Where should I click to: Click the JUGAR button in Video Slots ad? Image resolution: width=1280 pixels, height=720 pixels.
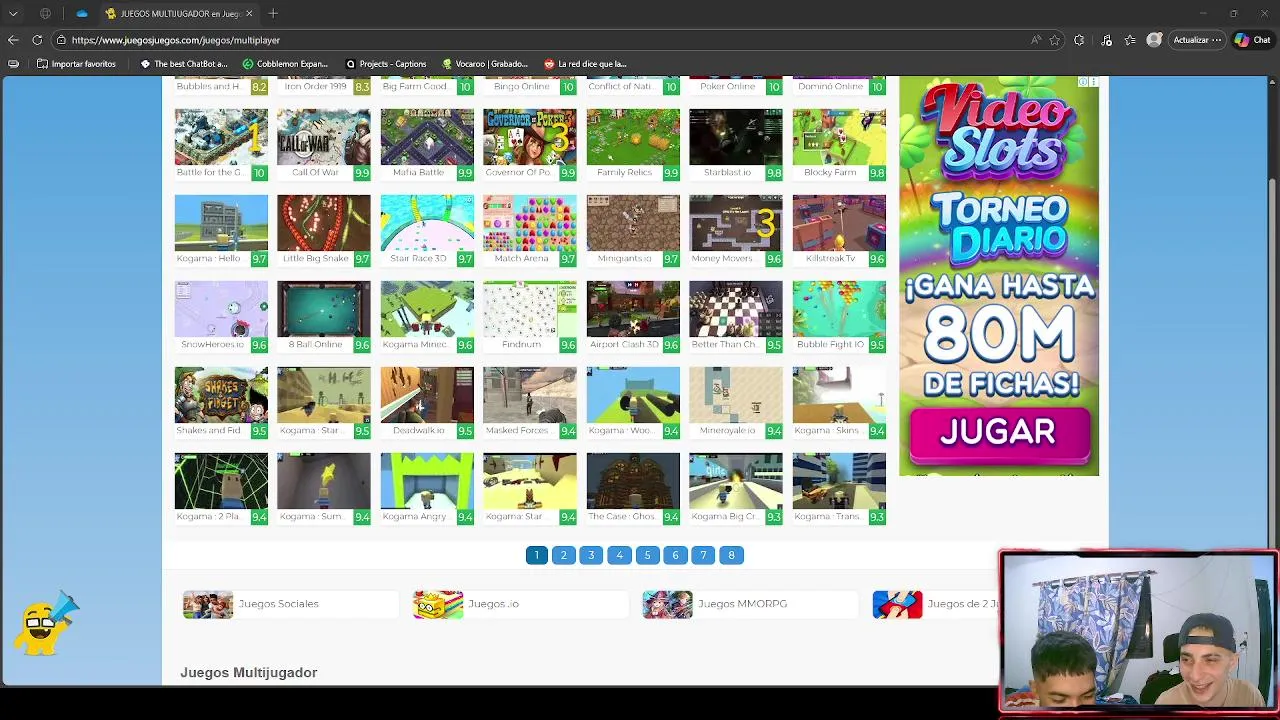coord(998,433)
